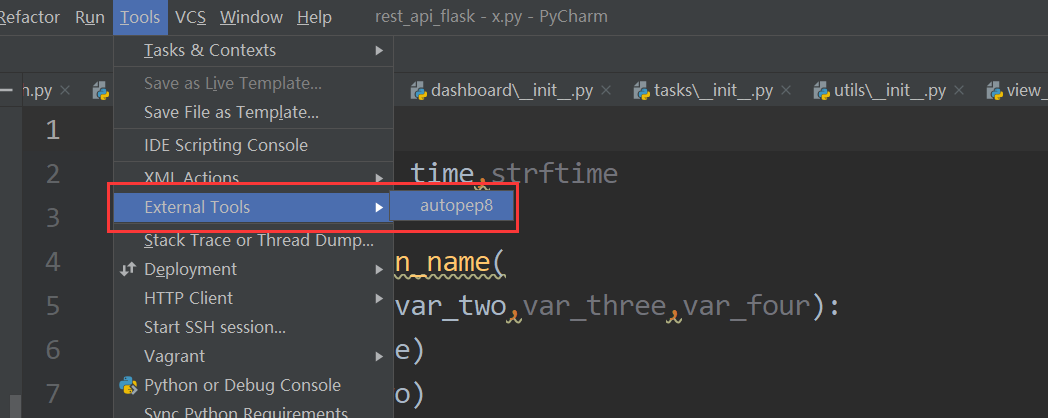This screenshot has height=418, width=1048.
Task: Open the XML Actions submenu
Action: (253, 178)
